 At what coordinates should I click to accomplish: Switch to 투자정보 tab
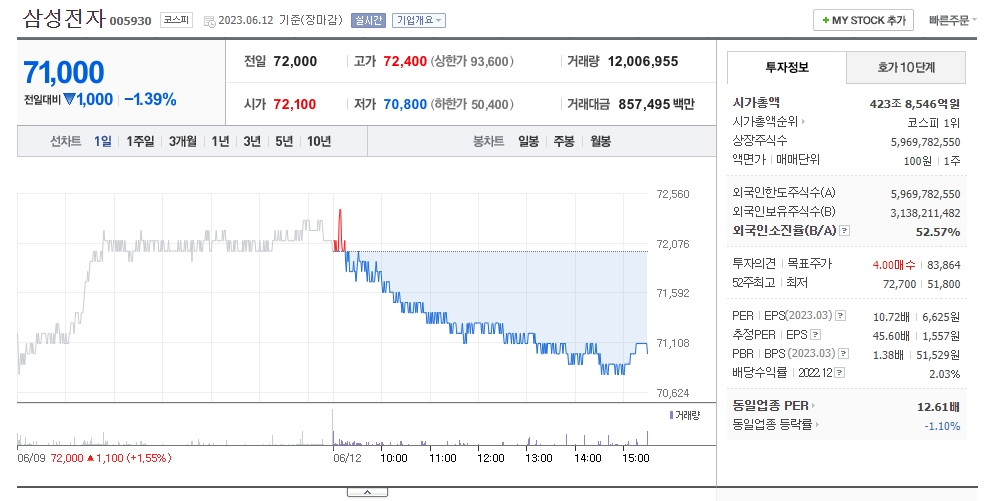click(787, 67)
